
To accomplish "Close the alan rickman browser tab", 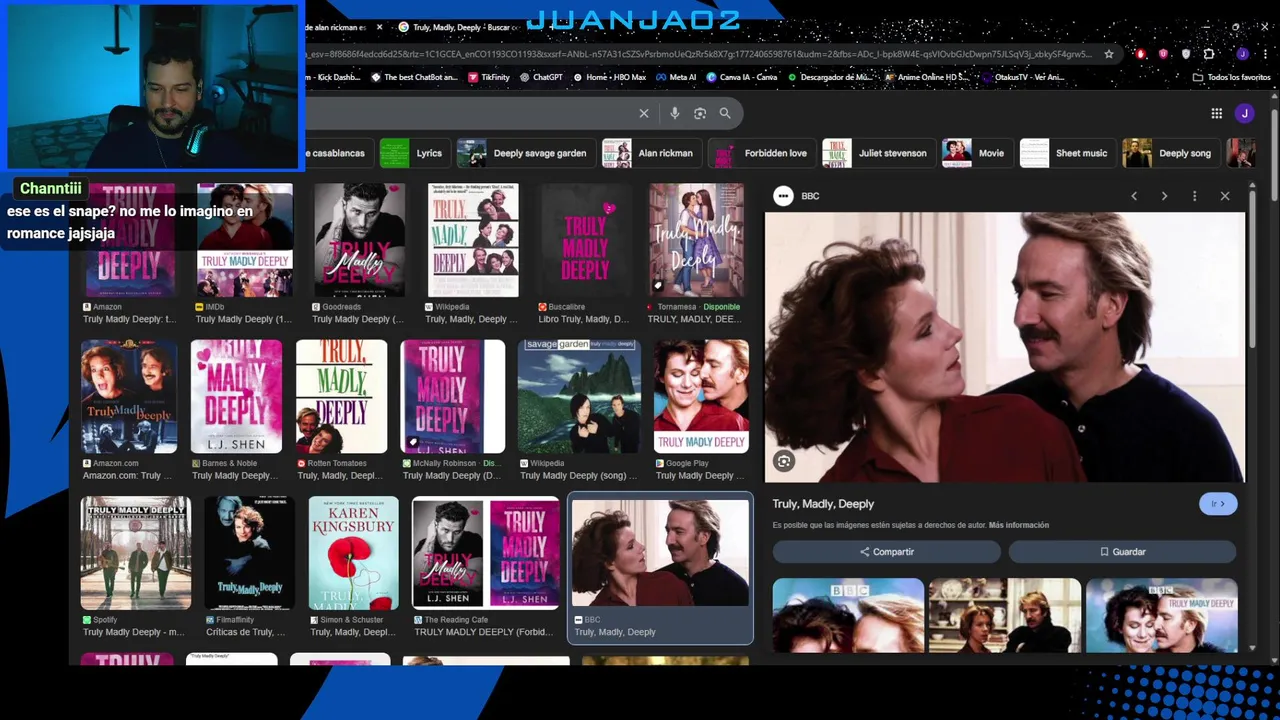I will [x=379, y=27].
